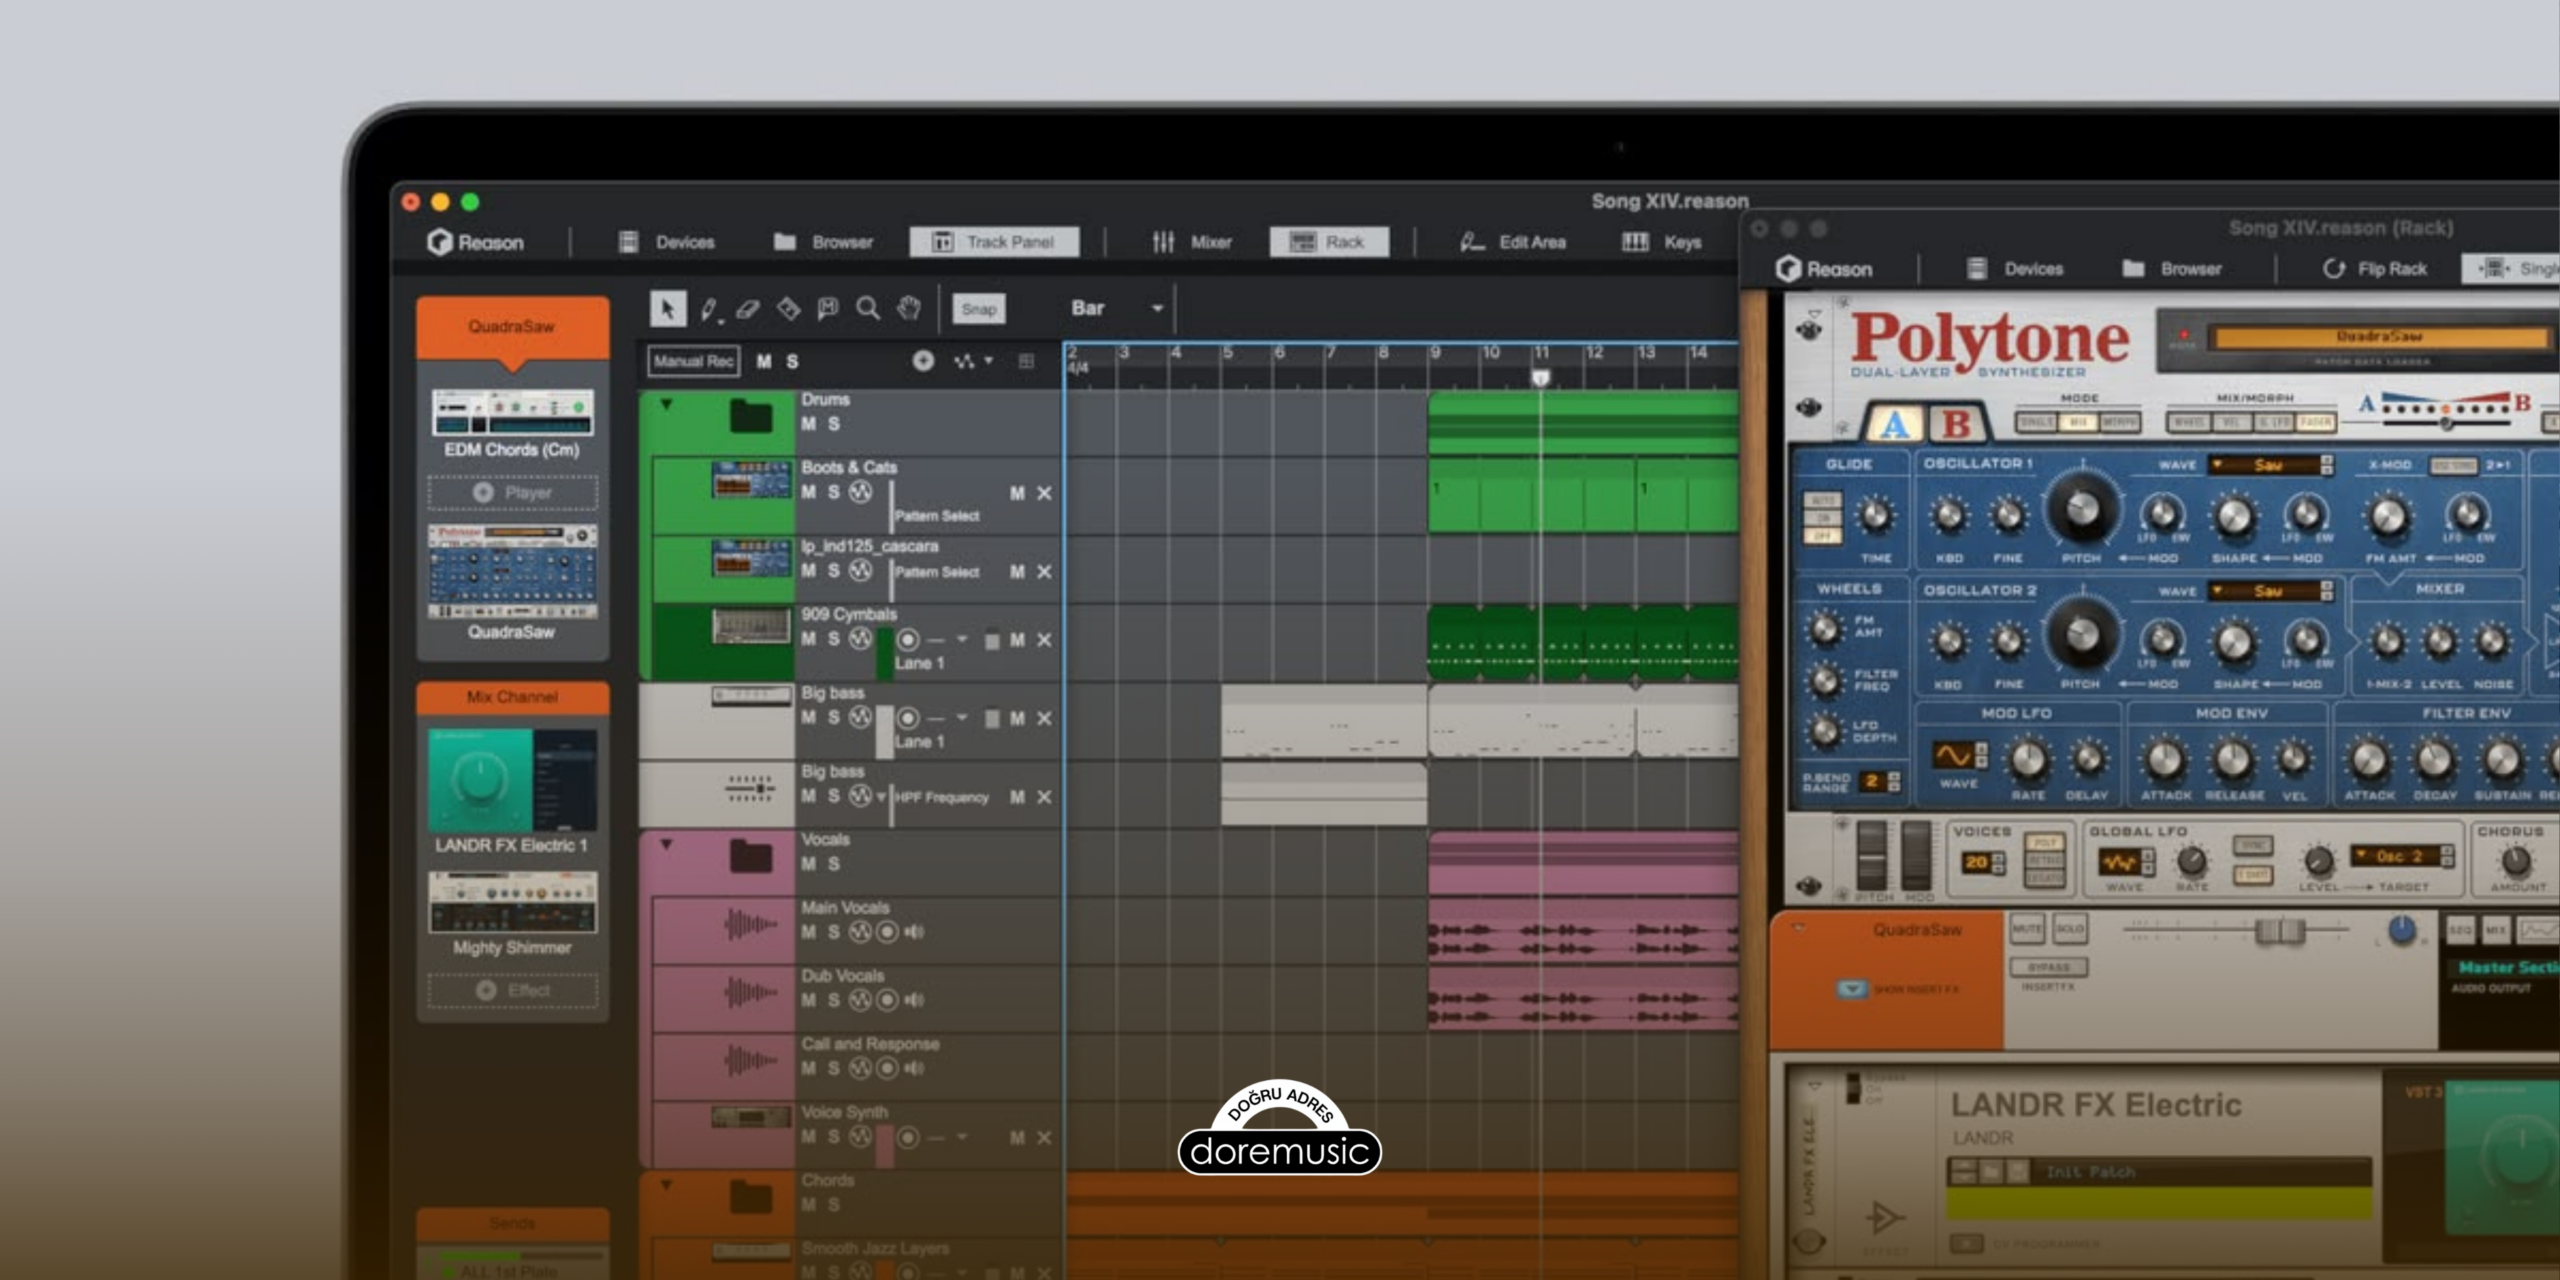Select the arrow selection tool
The height and width of the screenshot is (1280, 2560).
[x=667, y=309]
